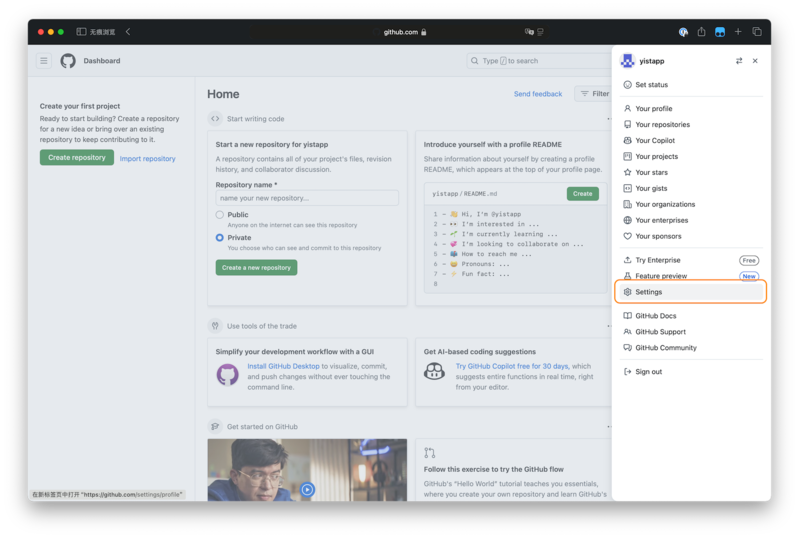Viewport: 799px width, 538px height.
Task: Open the Filter dropdown on Home
Action: pyautogui.click(x=594, y=94)
